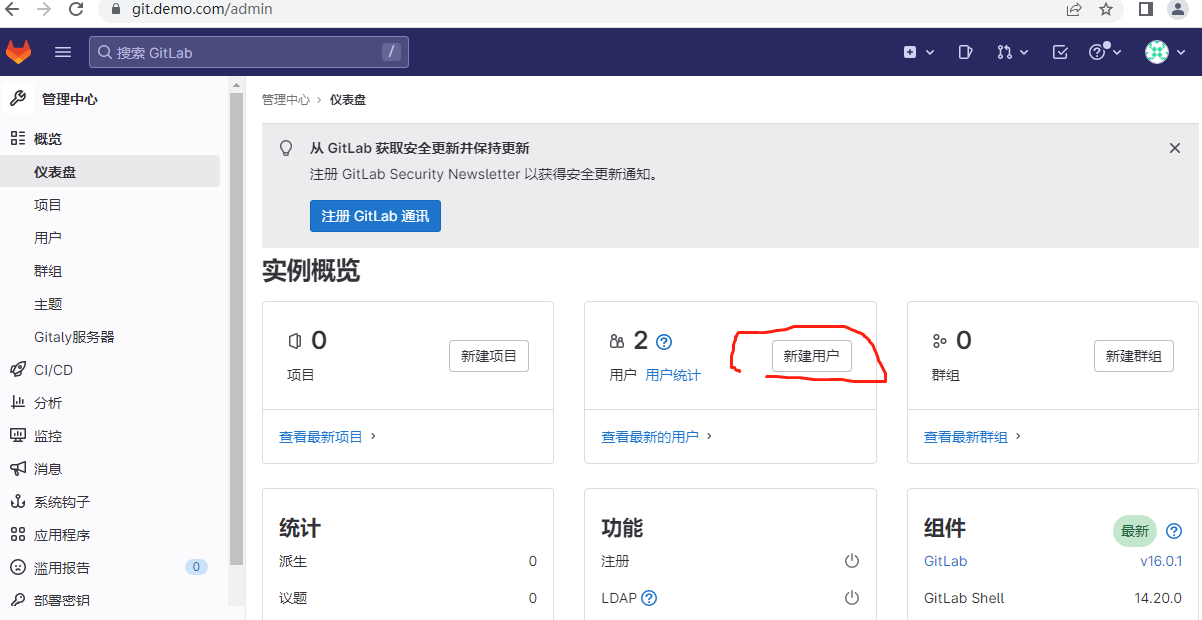
Task: Click the help icon beside 最新 badge
Action: [x=1174, y=531]
